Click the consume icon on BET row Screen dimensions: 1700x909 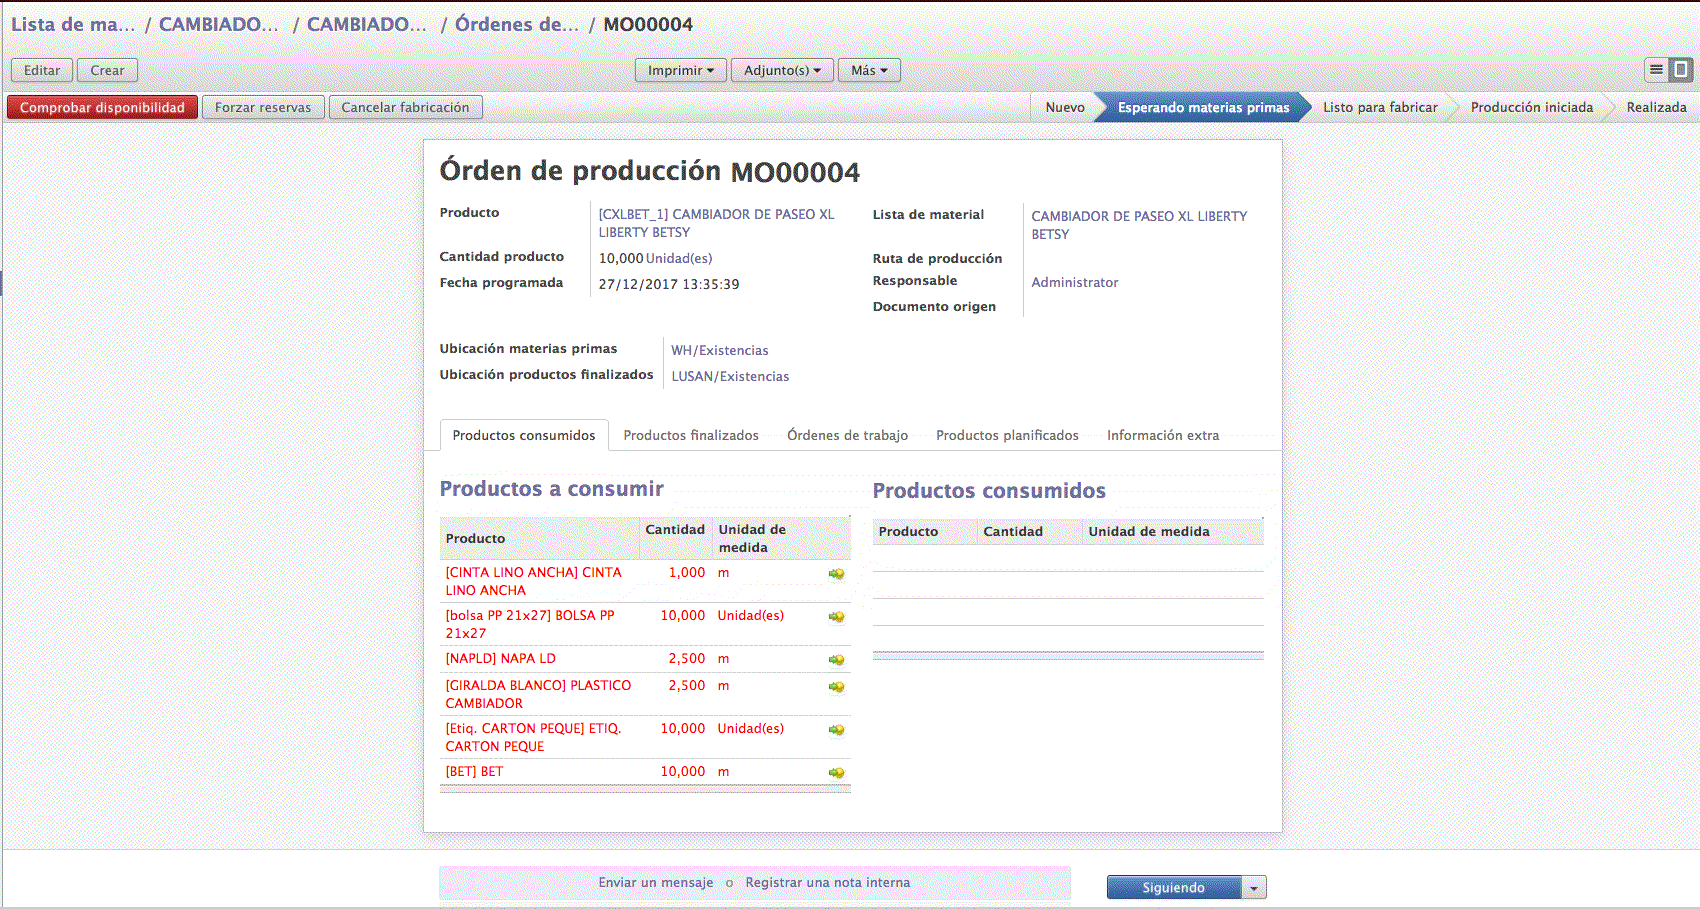(x=836, y=773)
